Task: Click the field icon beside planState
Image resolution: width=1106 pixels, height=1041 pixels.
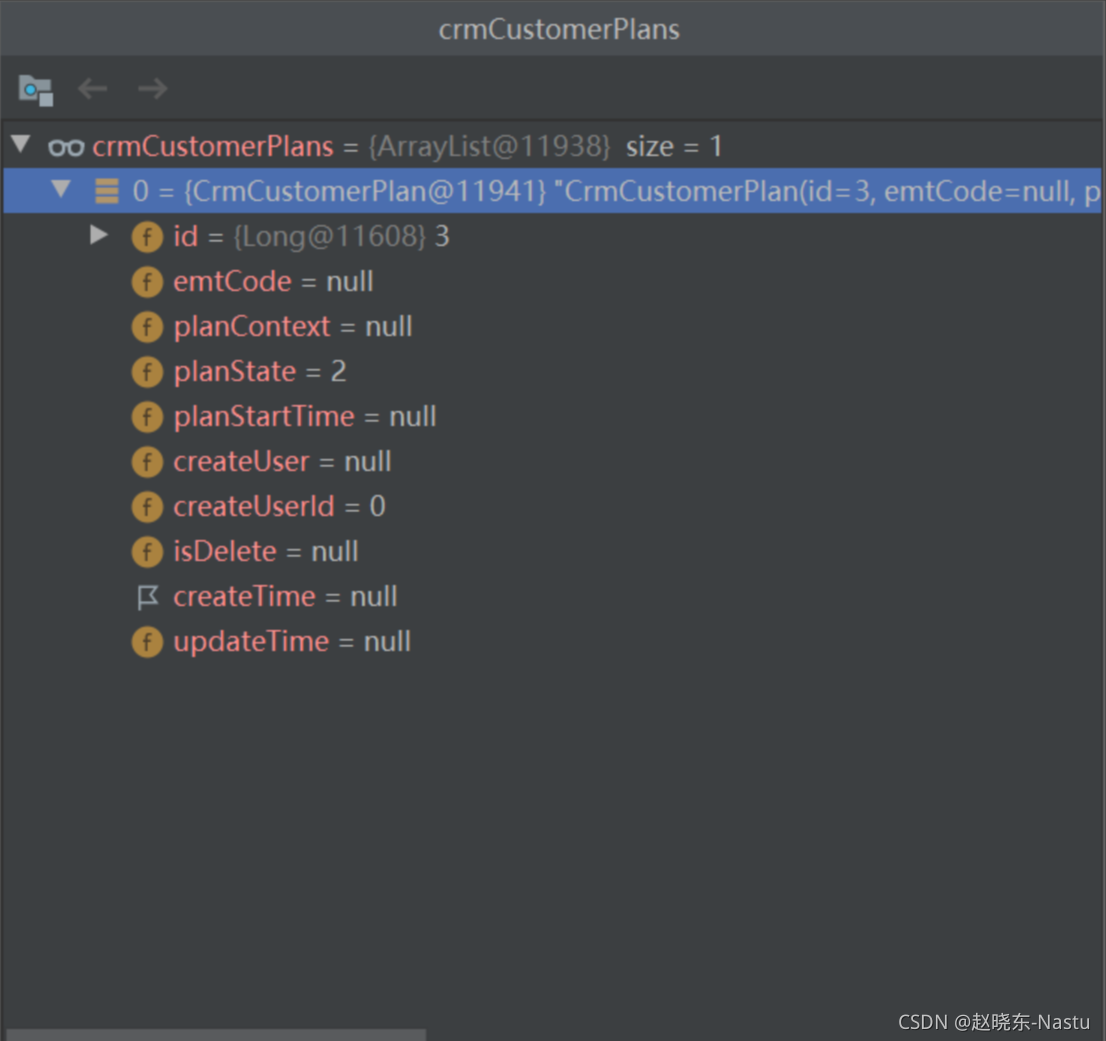Action: (x=147, y=372)
